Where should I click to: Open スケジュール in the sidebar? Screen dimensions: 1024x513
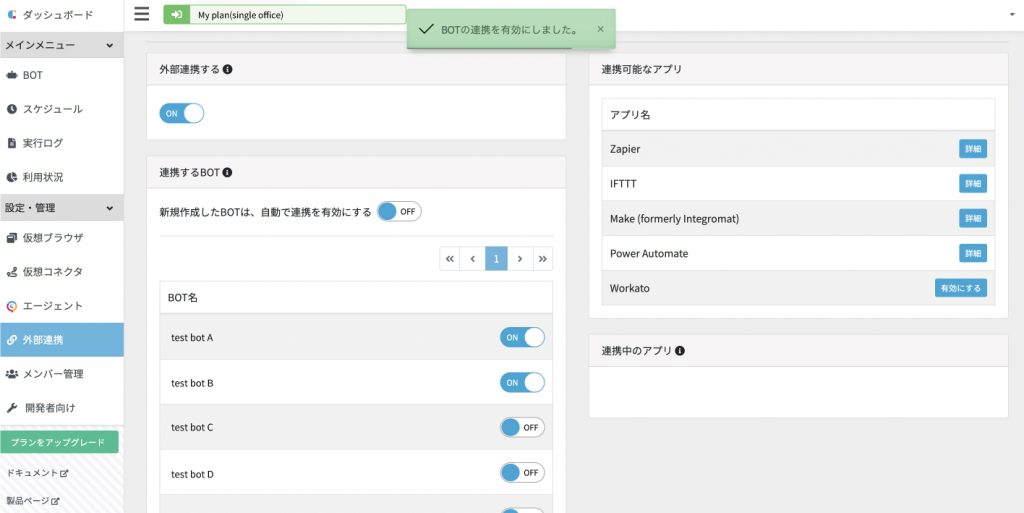[52, 109]
